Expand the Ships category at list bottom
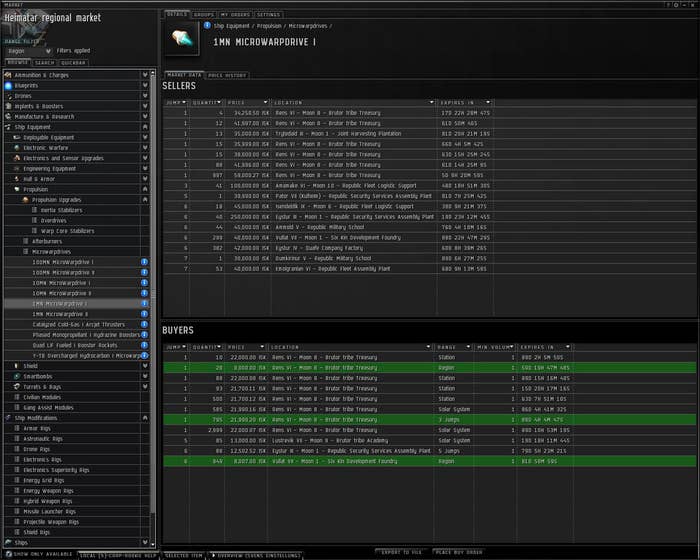Viewport: 700px width, 560px height. (x=145, y=543)
